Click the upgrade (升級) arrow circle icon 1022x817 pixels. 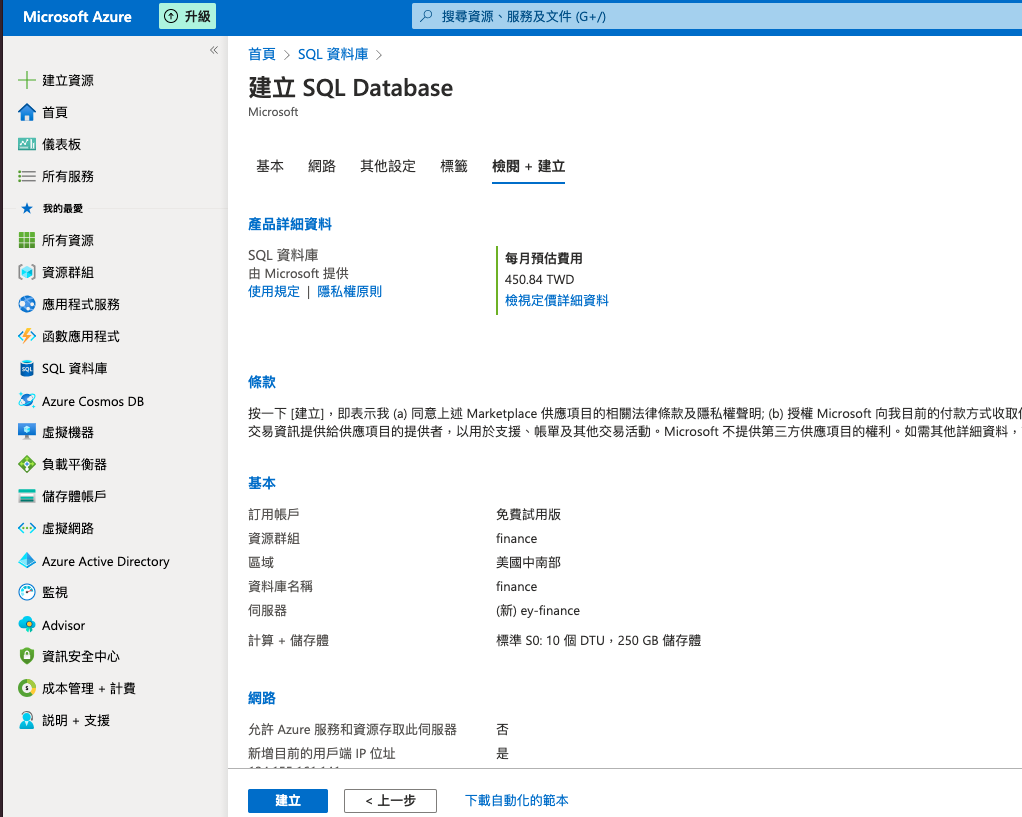(171, 16)
